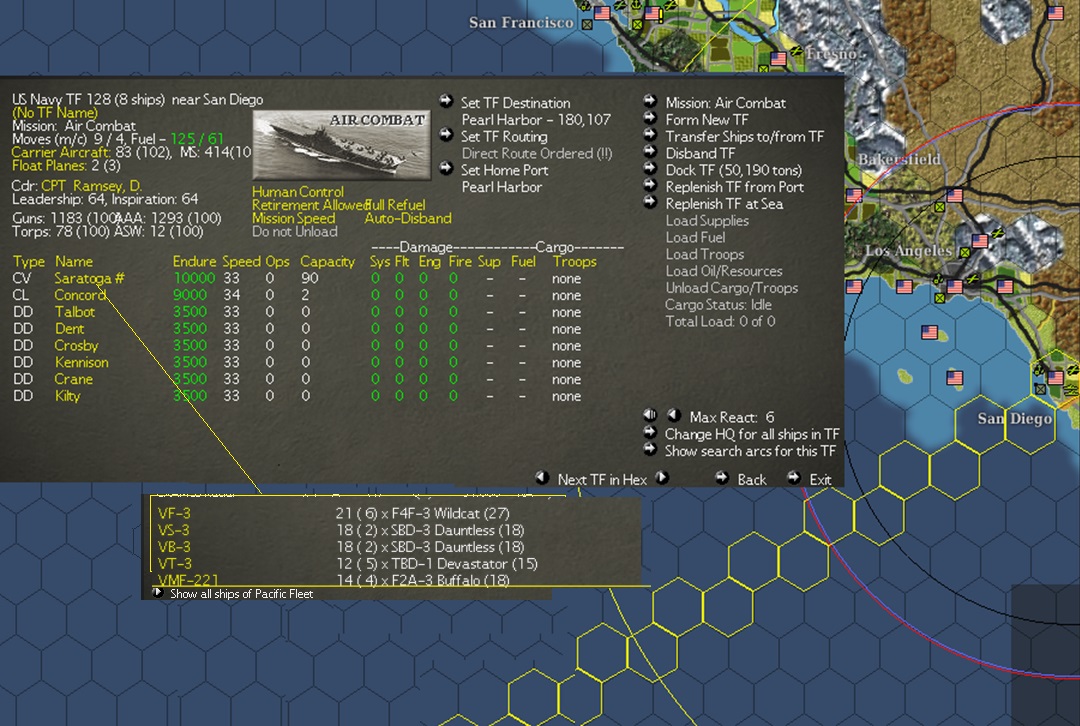
Task: Click the arrow icon beside Set TF Routing
Action: tap(446, 135)
